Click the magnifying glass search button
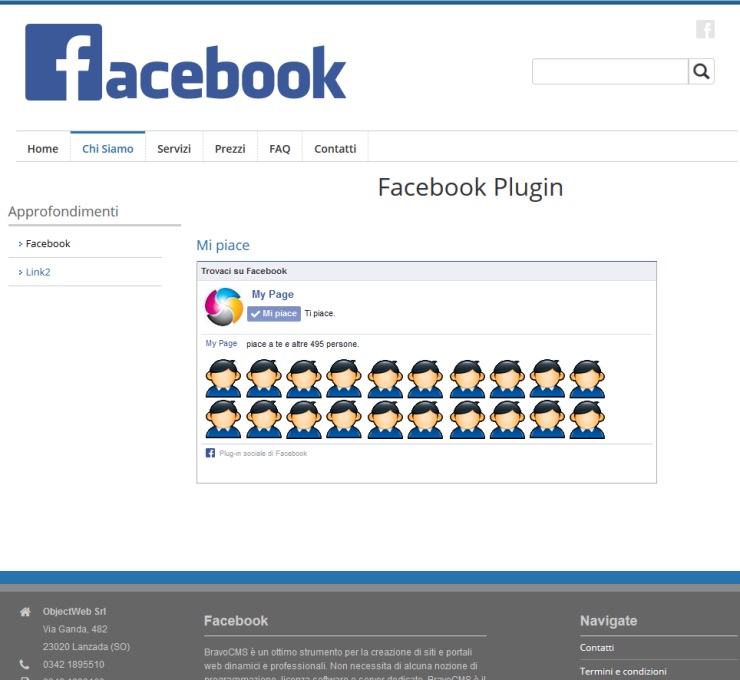 click(x=701, y=71)
